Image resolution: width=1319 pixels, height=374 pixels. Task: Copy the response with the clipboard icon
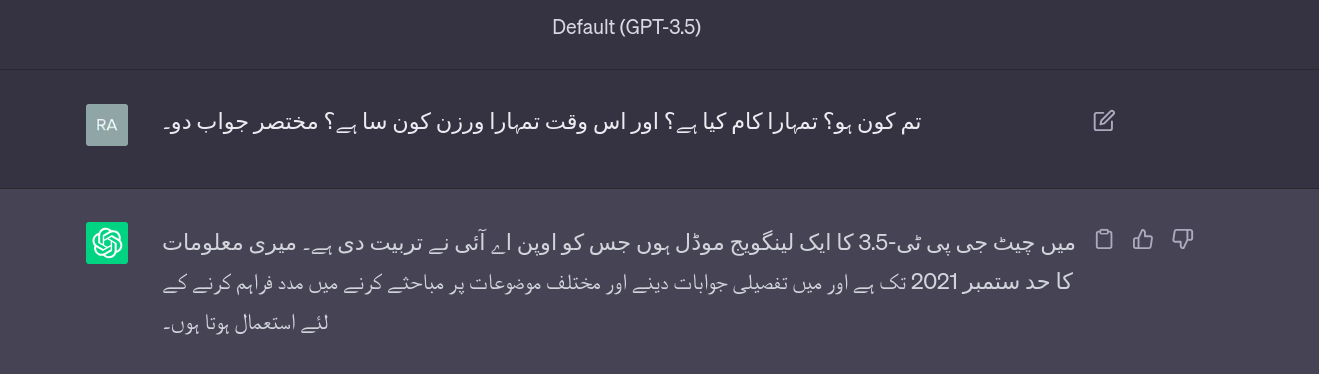click(x=1104, y=239)
